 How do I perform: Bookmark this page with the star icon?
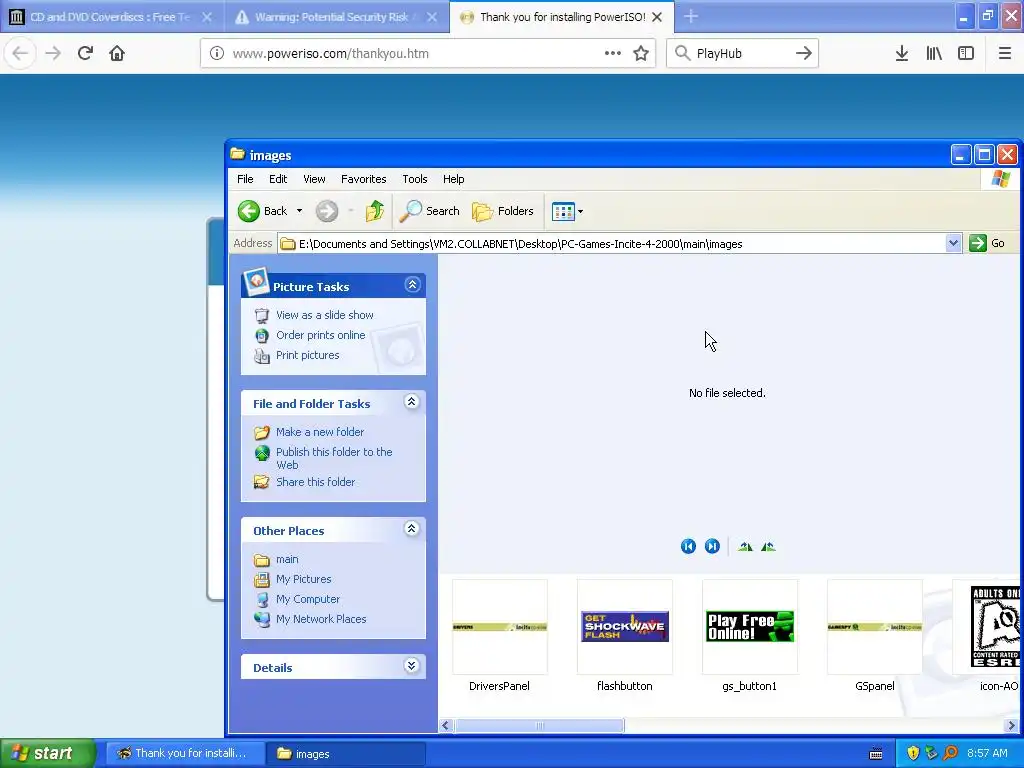click(641, 53)
